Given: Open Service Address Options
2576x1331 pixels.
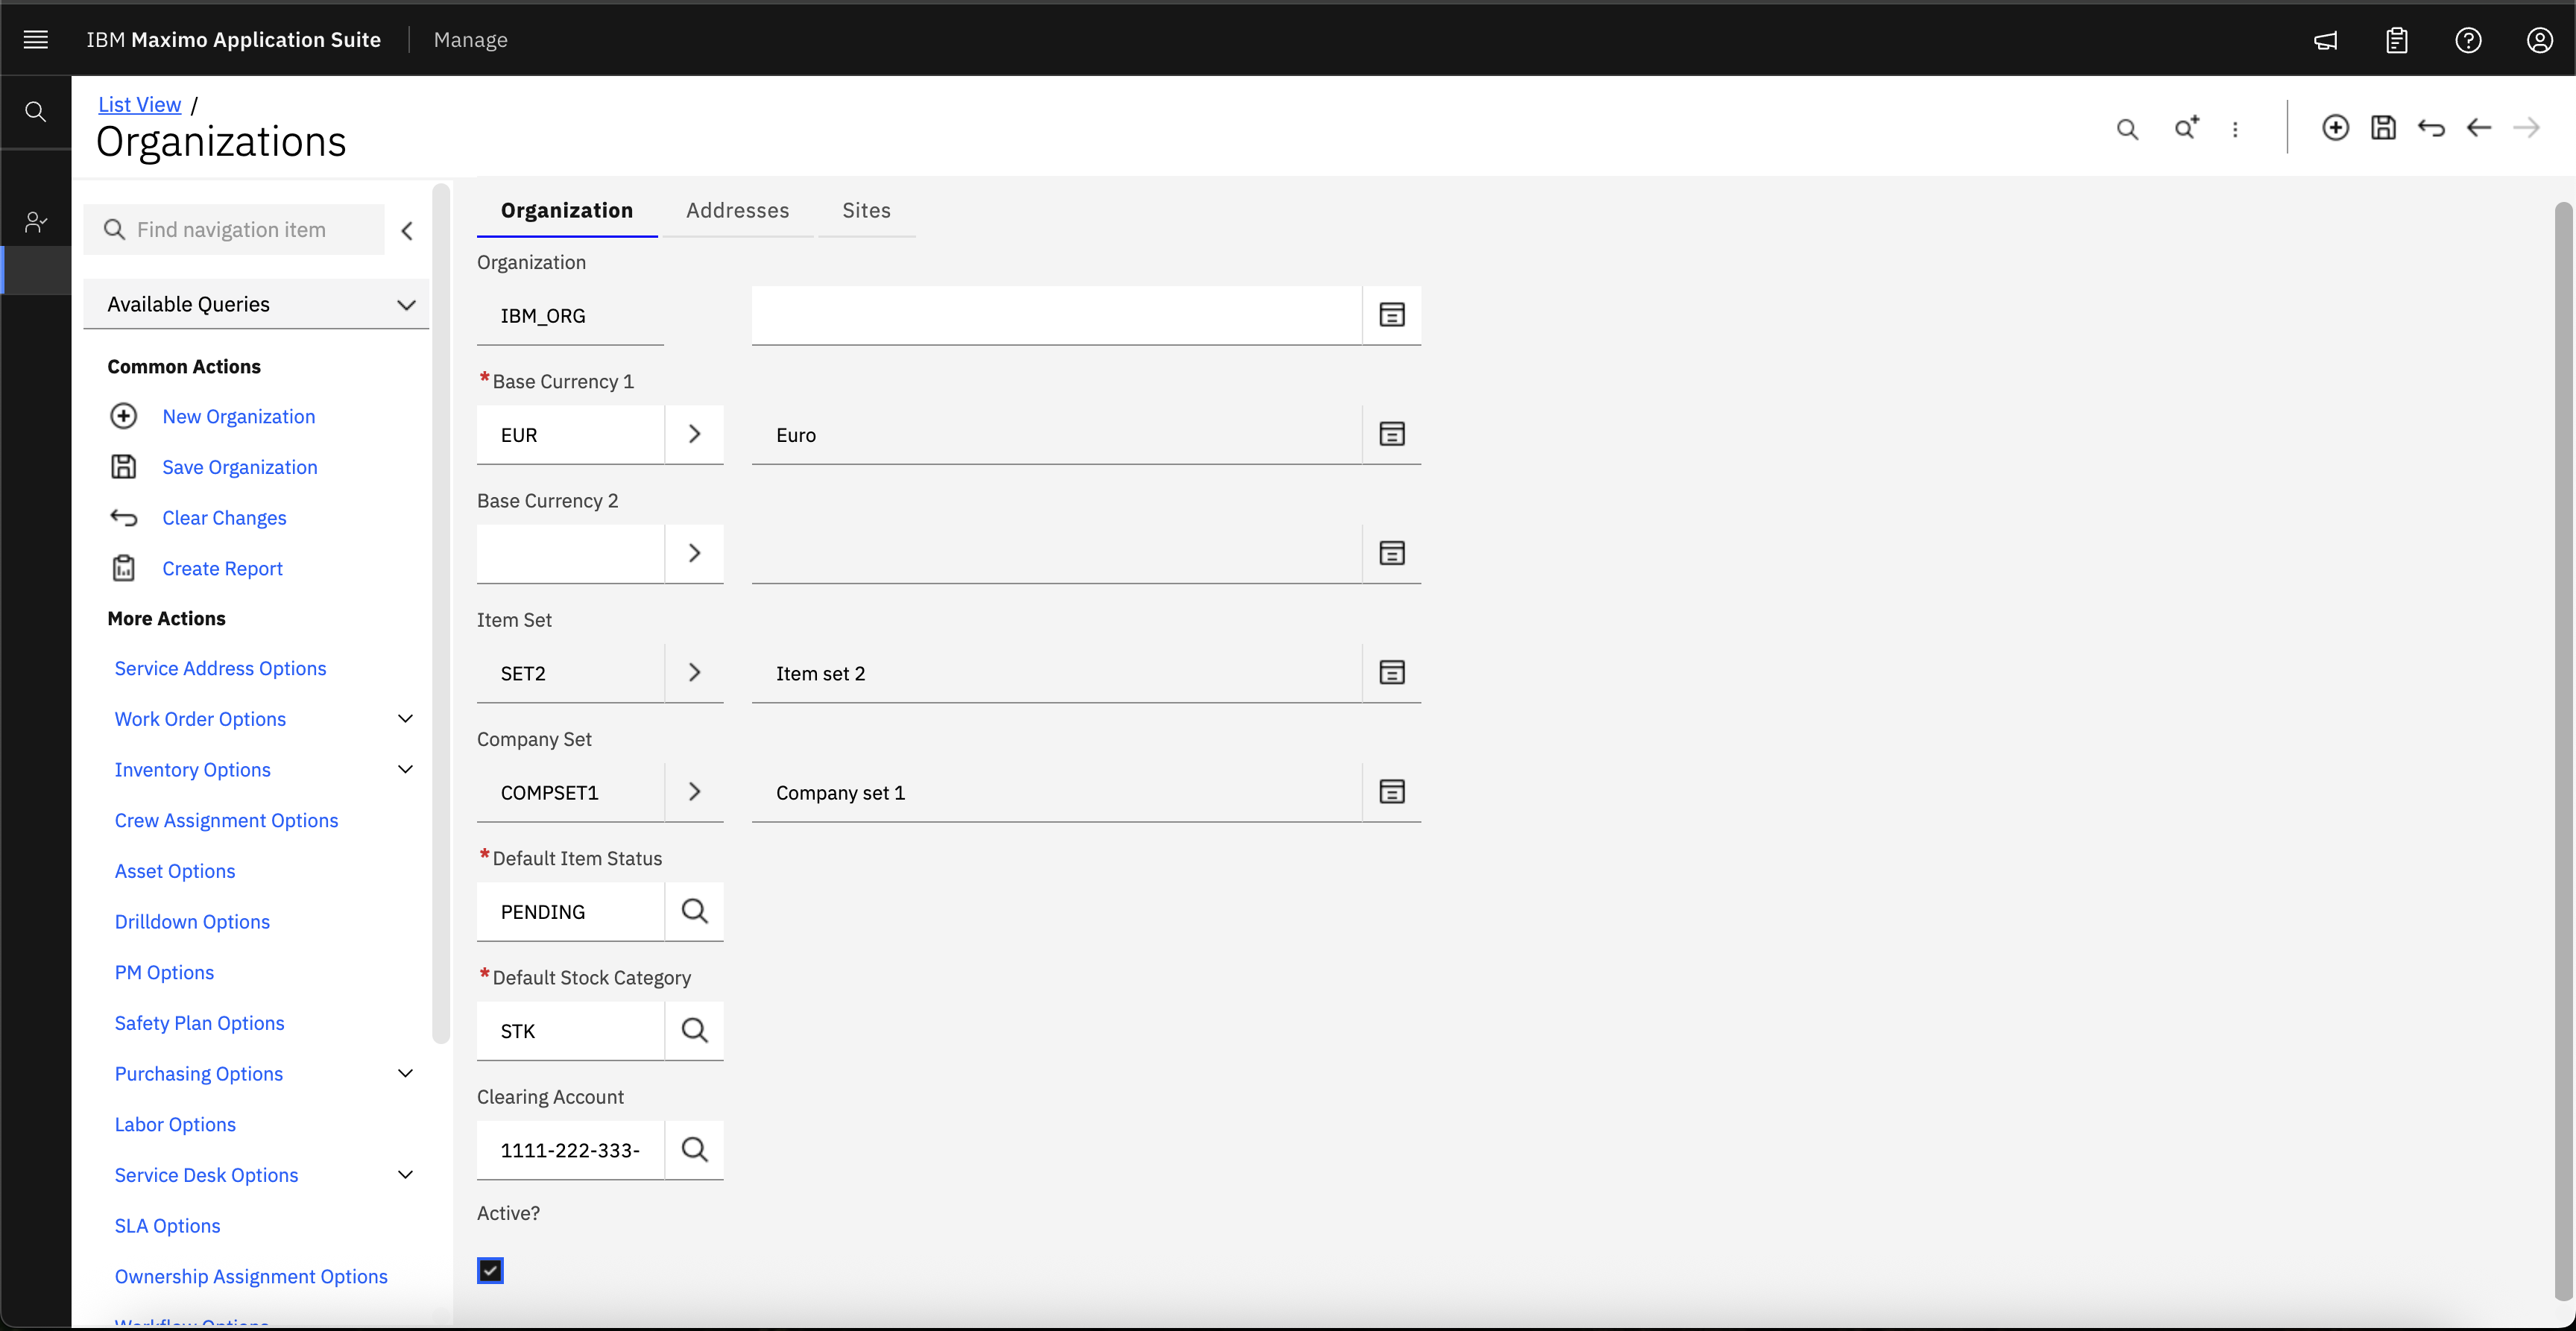Looking at the screenshot, I should 220,669.
